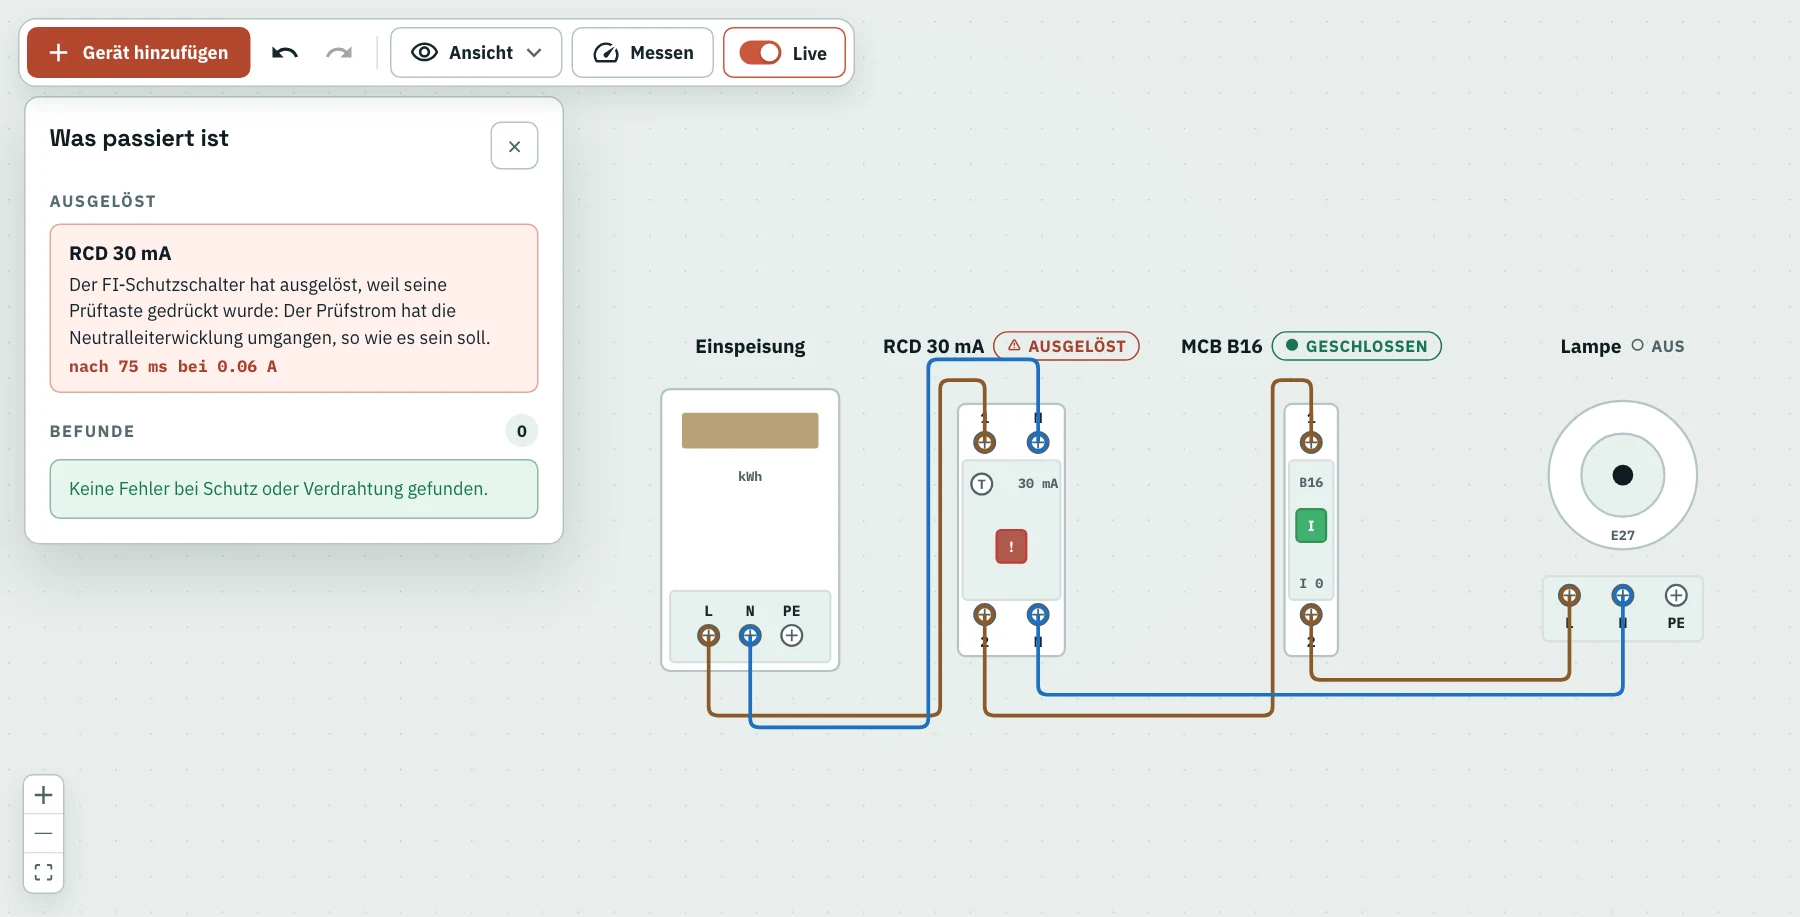Click the Befunde count badge 0
The width and height of the screenshot is (1800, 917).
522,431
